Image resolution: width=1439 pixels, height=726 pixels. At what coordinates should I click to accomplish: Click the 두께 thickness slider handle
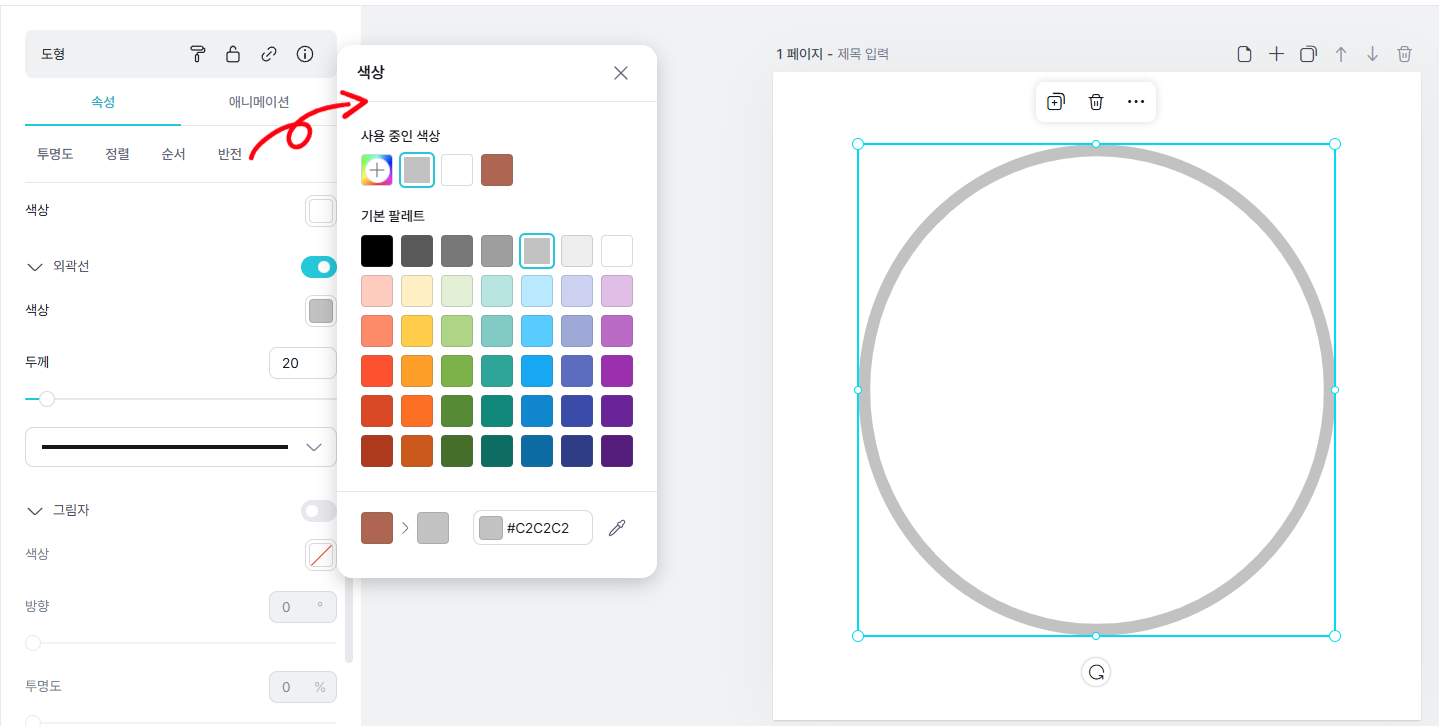pos(46,399)
